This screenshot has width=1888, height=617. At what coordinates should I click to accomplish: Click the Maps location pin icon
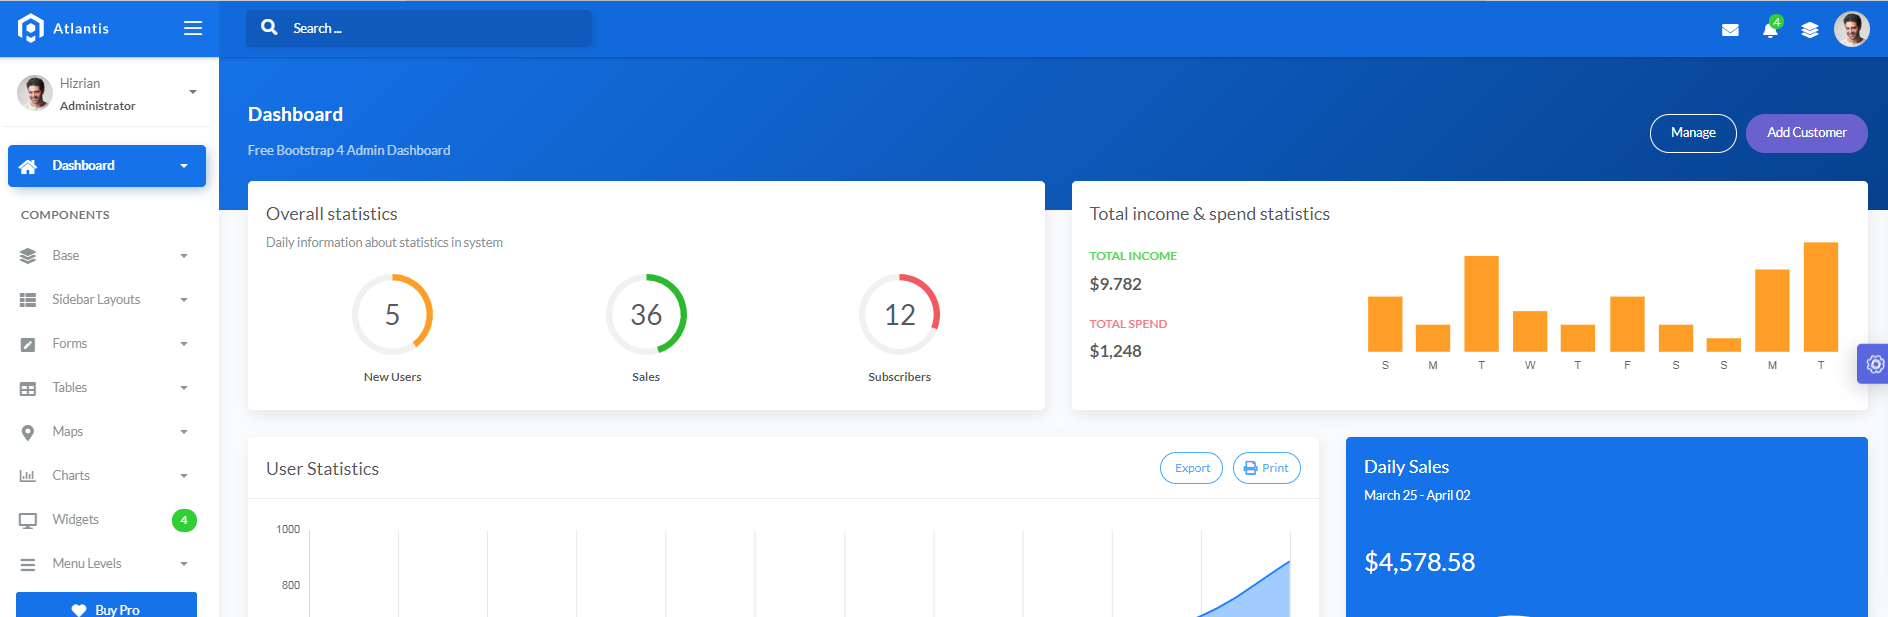click(28, 432)
